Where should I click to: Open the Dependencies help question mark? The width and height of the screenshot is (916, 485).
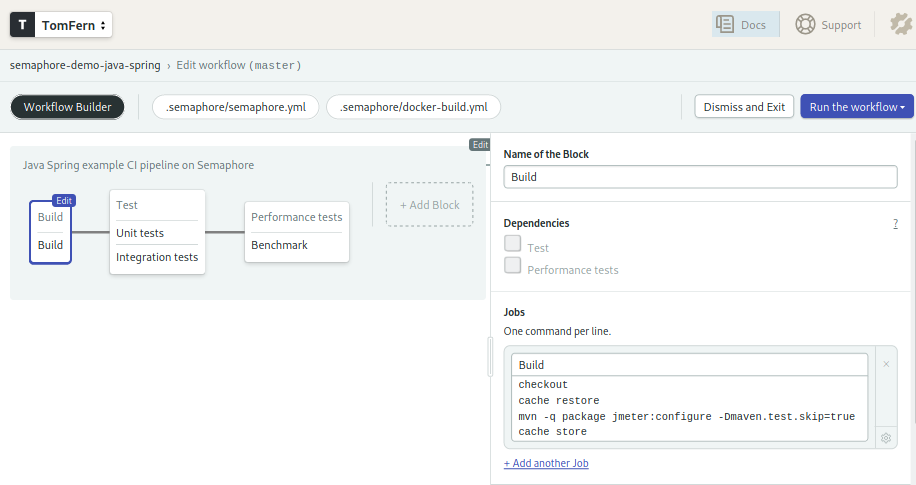(895, 224)
